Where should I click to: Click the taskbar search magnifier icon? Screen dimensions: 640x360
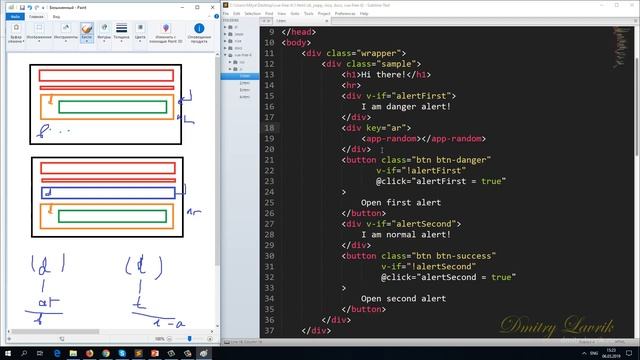click(24, 353)
